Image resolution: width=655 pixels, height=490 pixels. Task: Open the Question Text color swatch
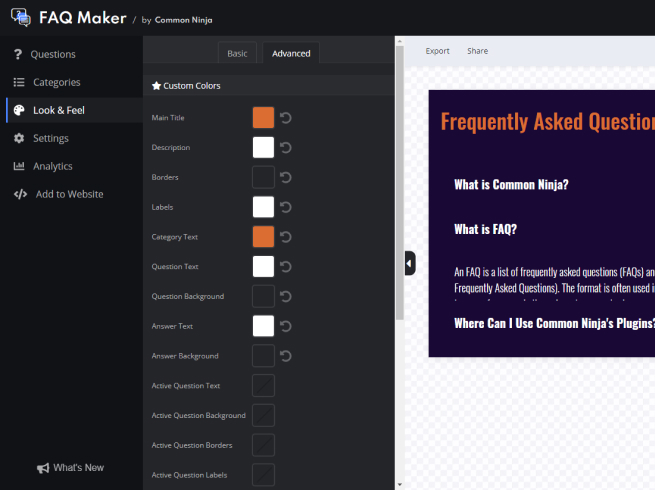263,267
